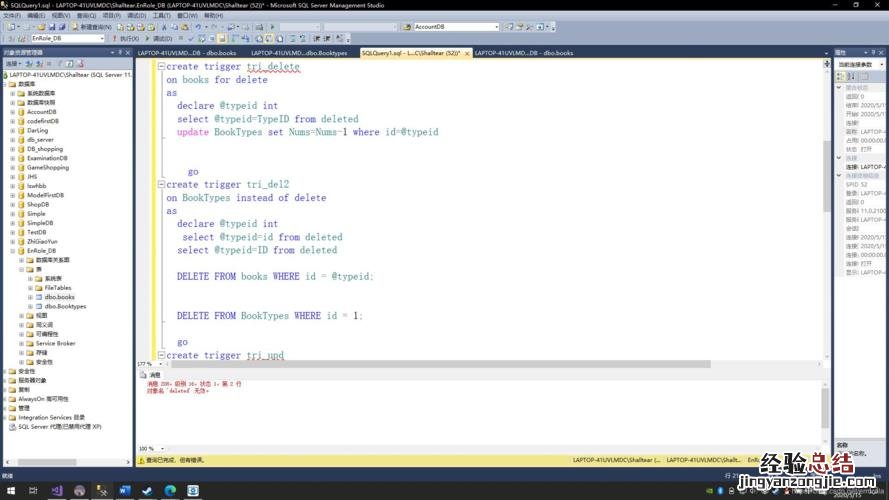889x500 pixels.
Task: Open Microsoft Edge from the taskbar
Action: pos(171,491)
